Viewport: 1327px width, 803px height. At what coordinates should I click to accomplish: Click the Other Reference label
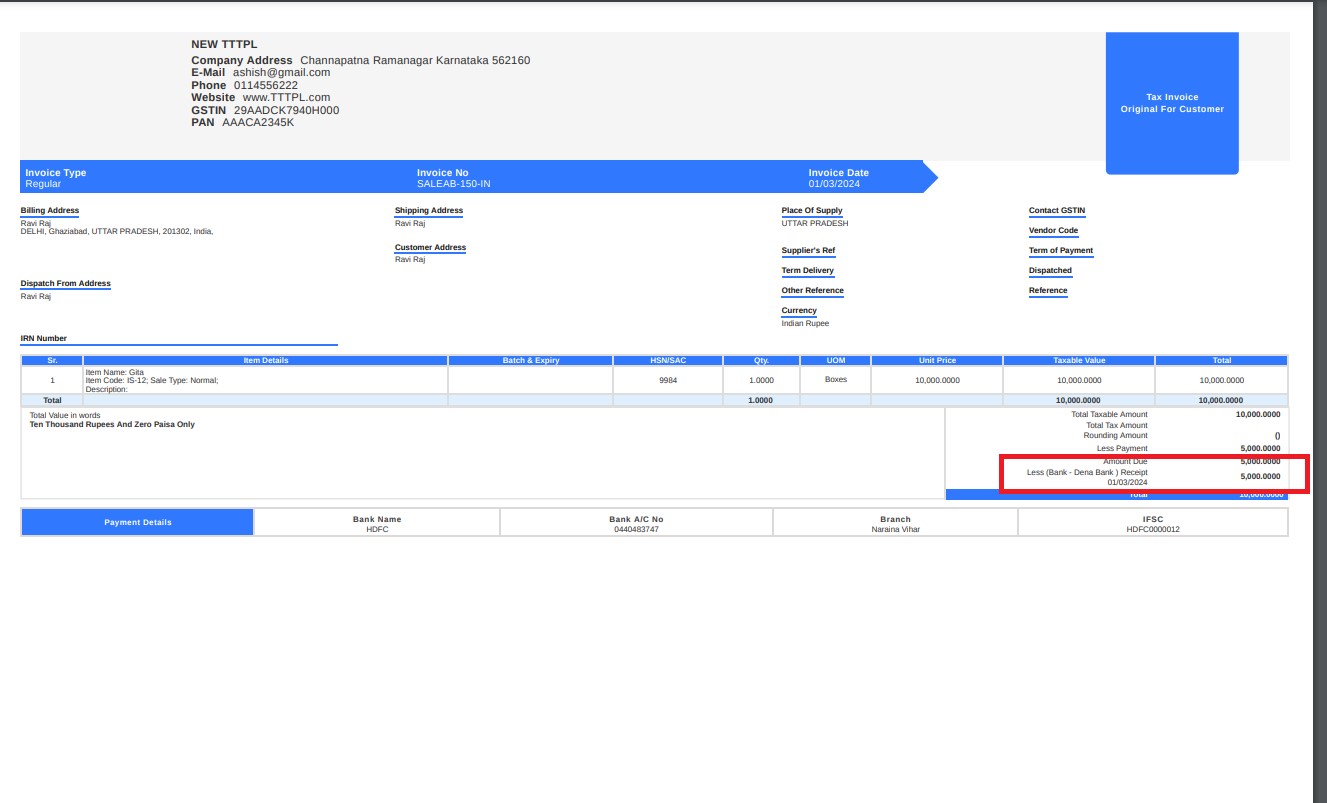click(x=813, y=291)
